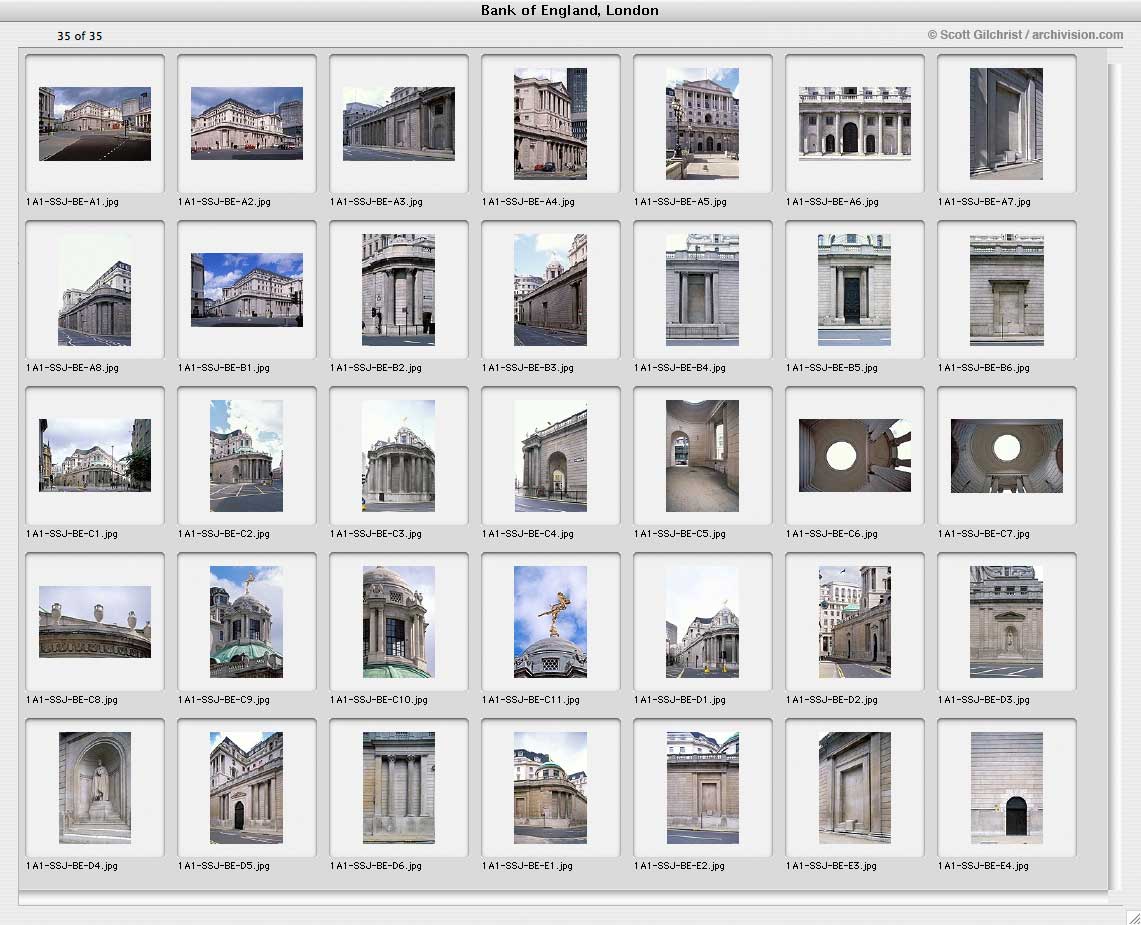Select thumbnail 1A1-SSJ-BE-E1.jpg
This screenshot has height=925, width=1141.
click(x=550, y=787)
